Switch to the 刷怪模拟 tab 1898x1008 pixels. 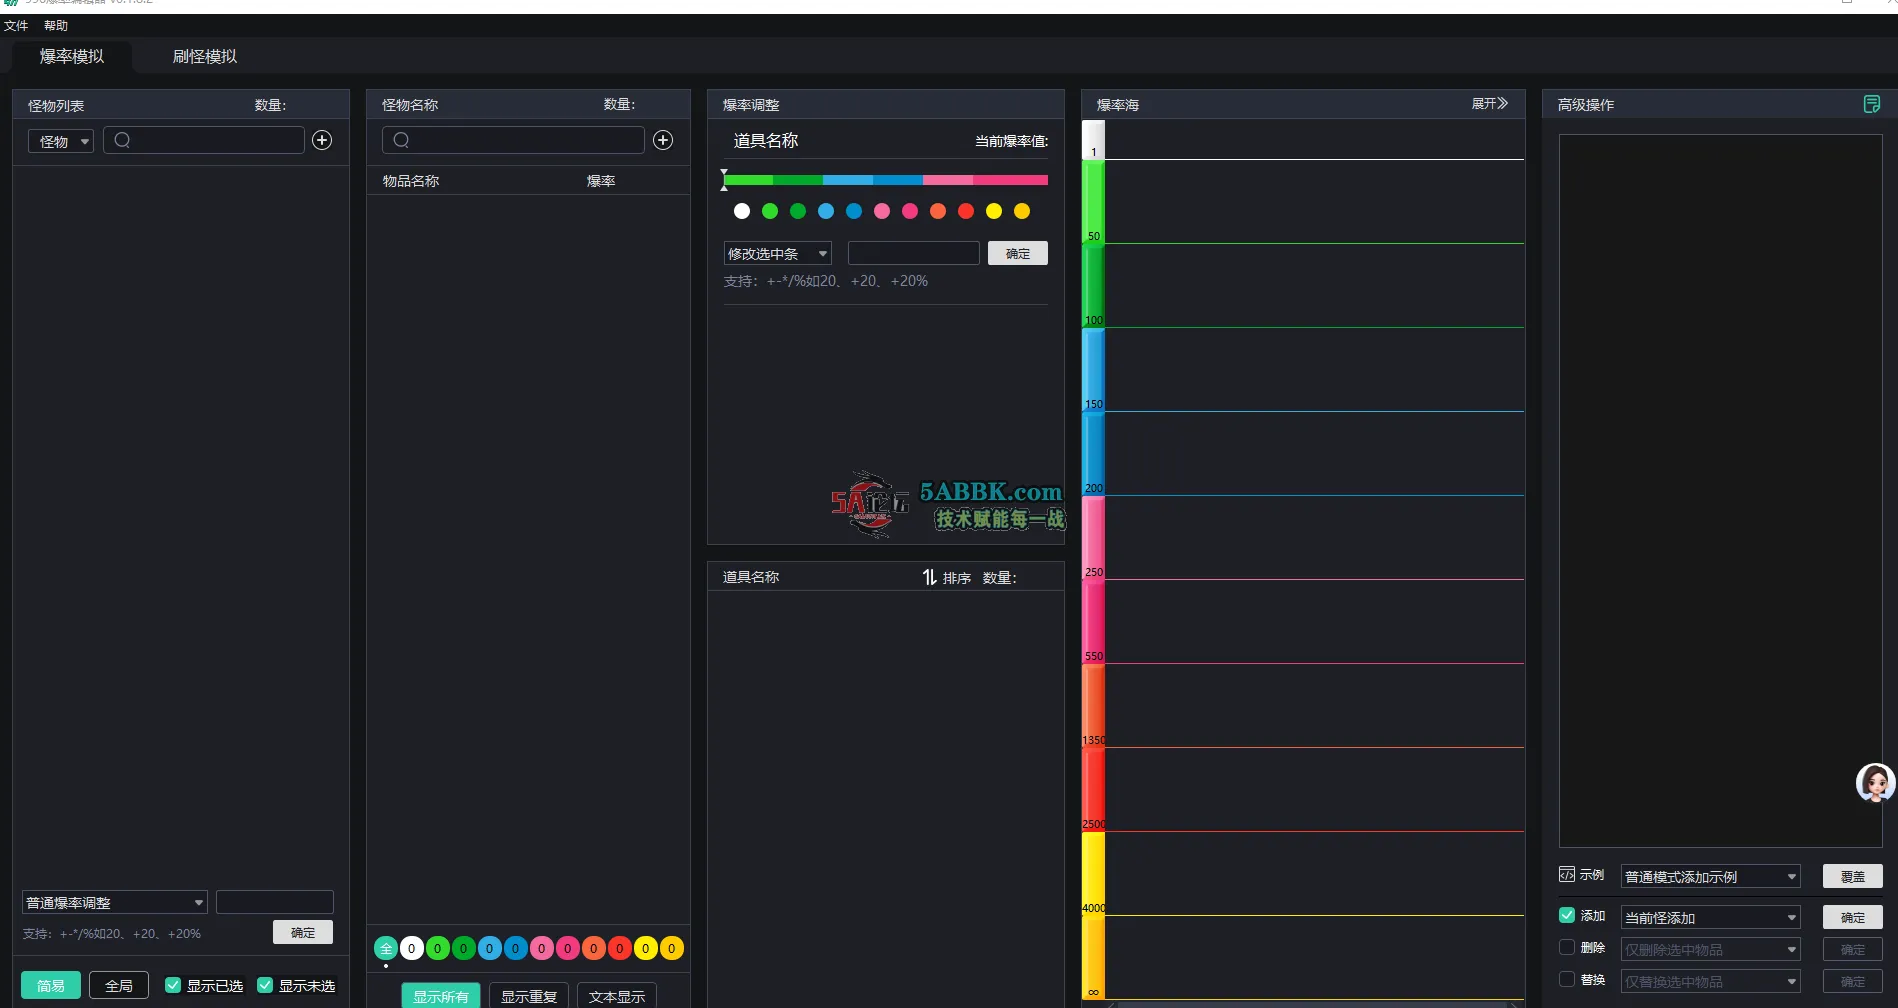click(204, 57)
